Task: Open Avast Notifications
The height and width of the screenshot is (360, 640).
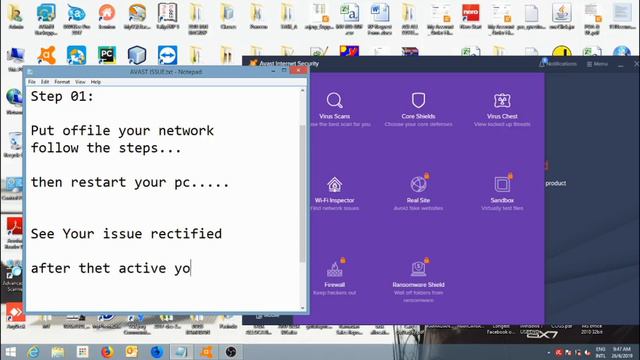Action: pos(558,64)
